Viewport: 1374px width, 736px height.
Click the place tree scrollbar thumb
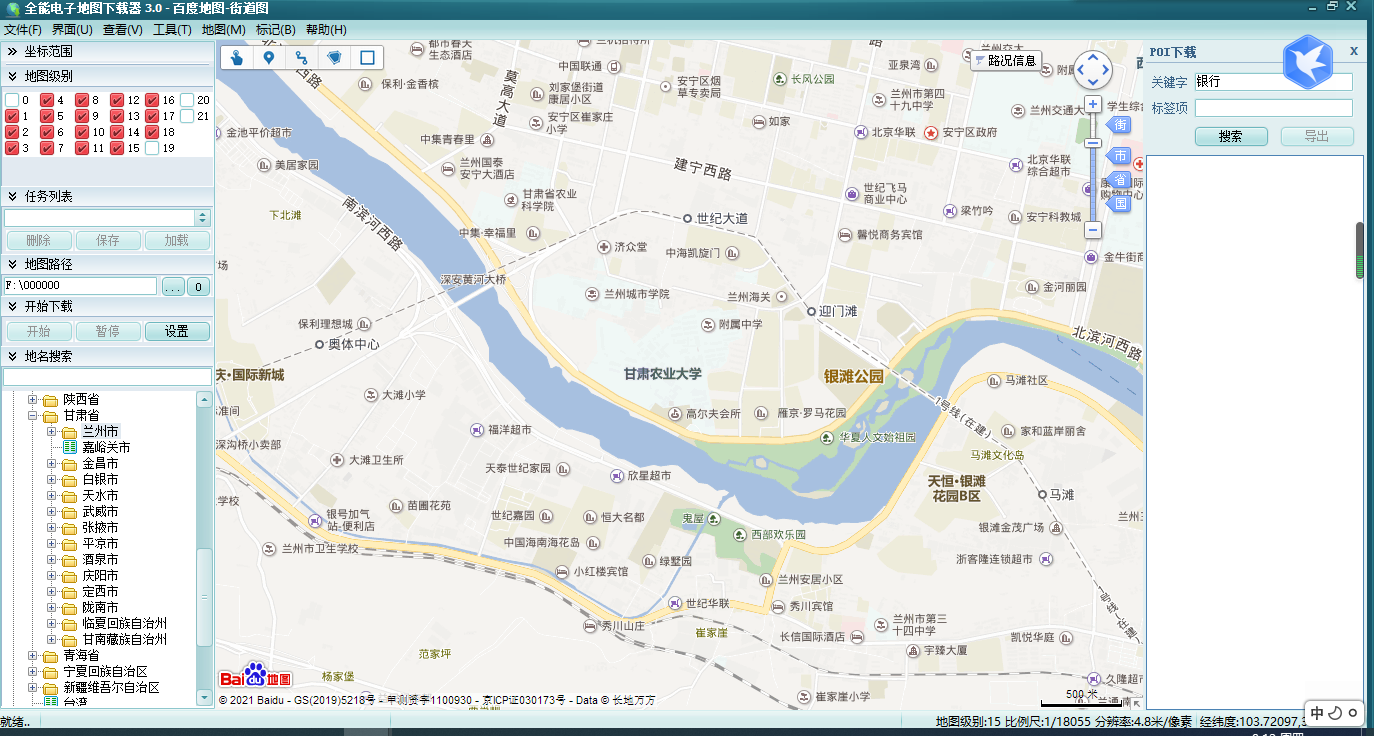pos(204,597)
